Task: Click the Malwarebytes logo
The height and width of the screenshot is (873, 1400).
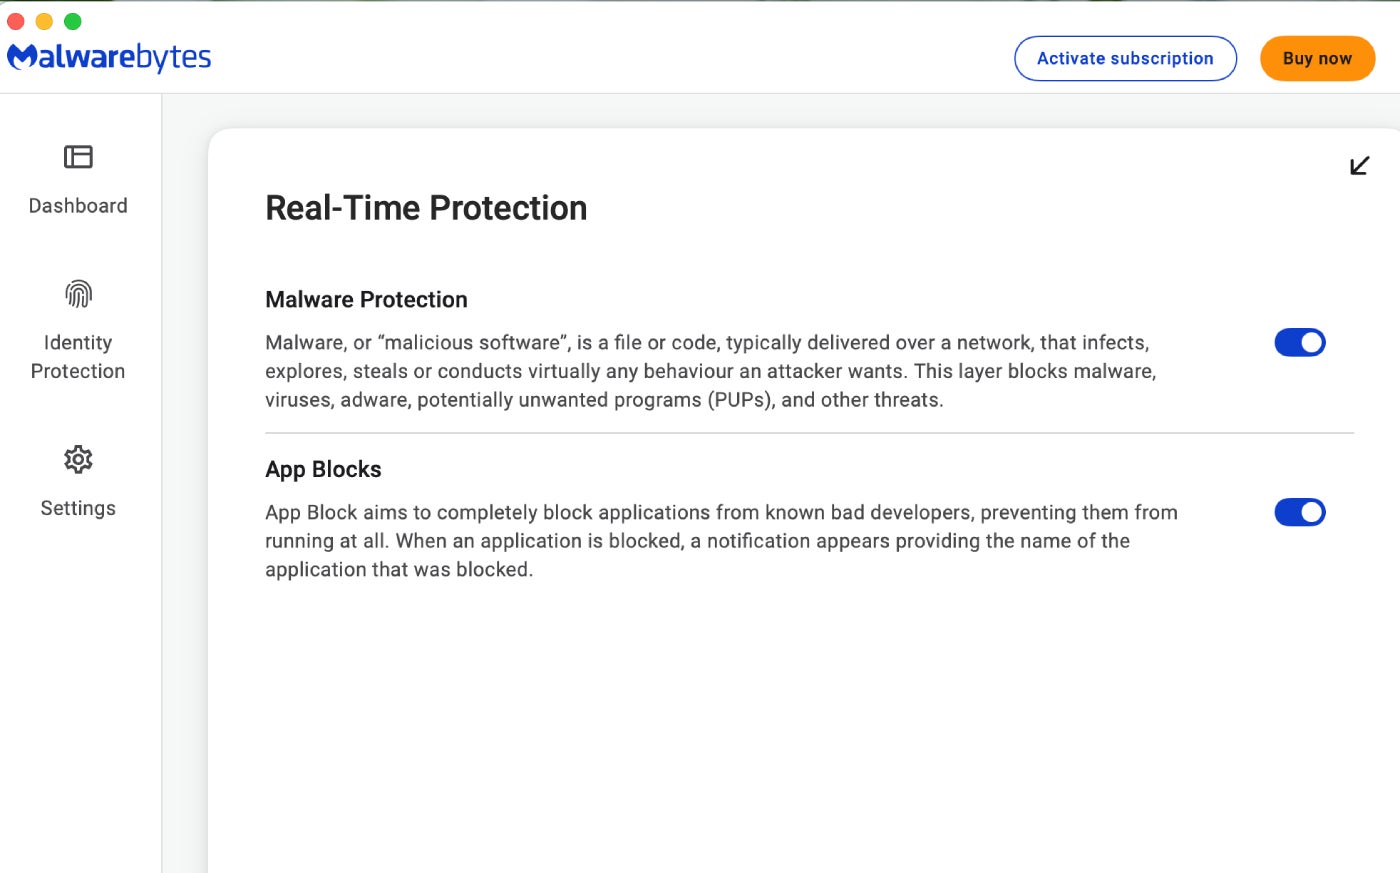Action: [109, 57]
